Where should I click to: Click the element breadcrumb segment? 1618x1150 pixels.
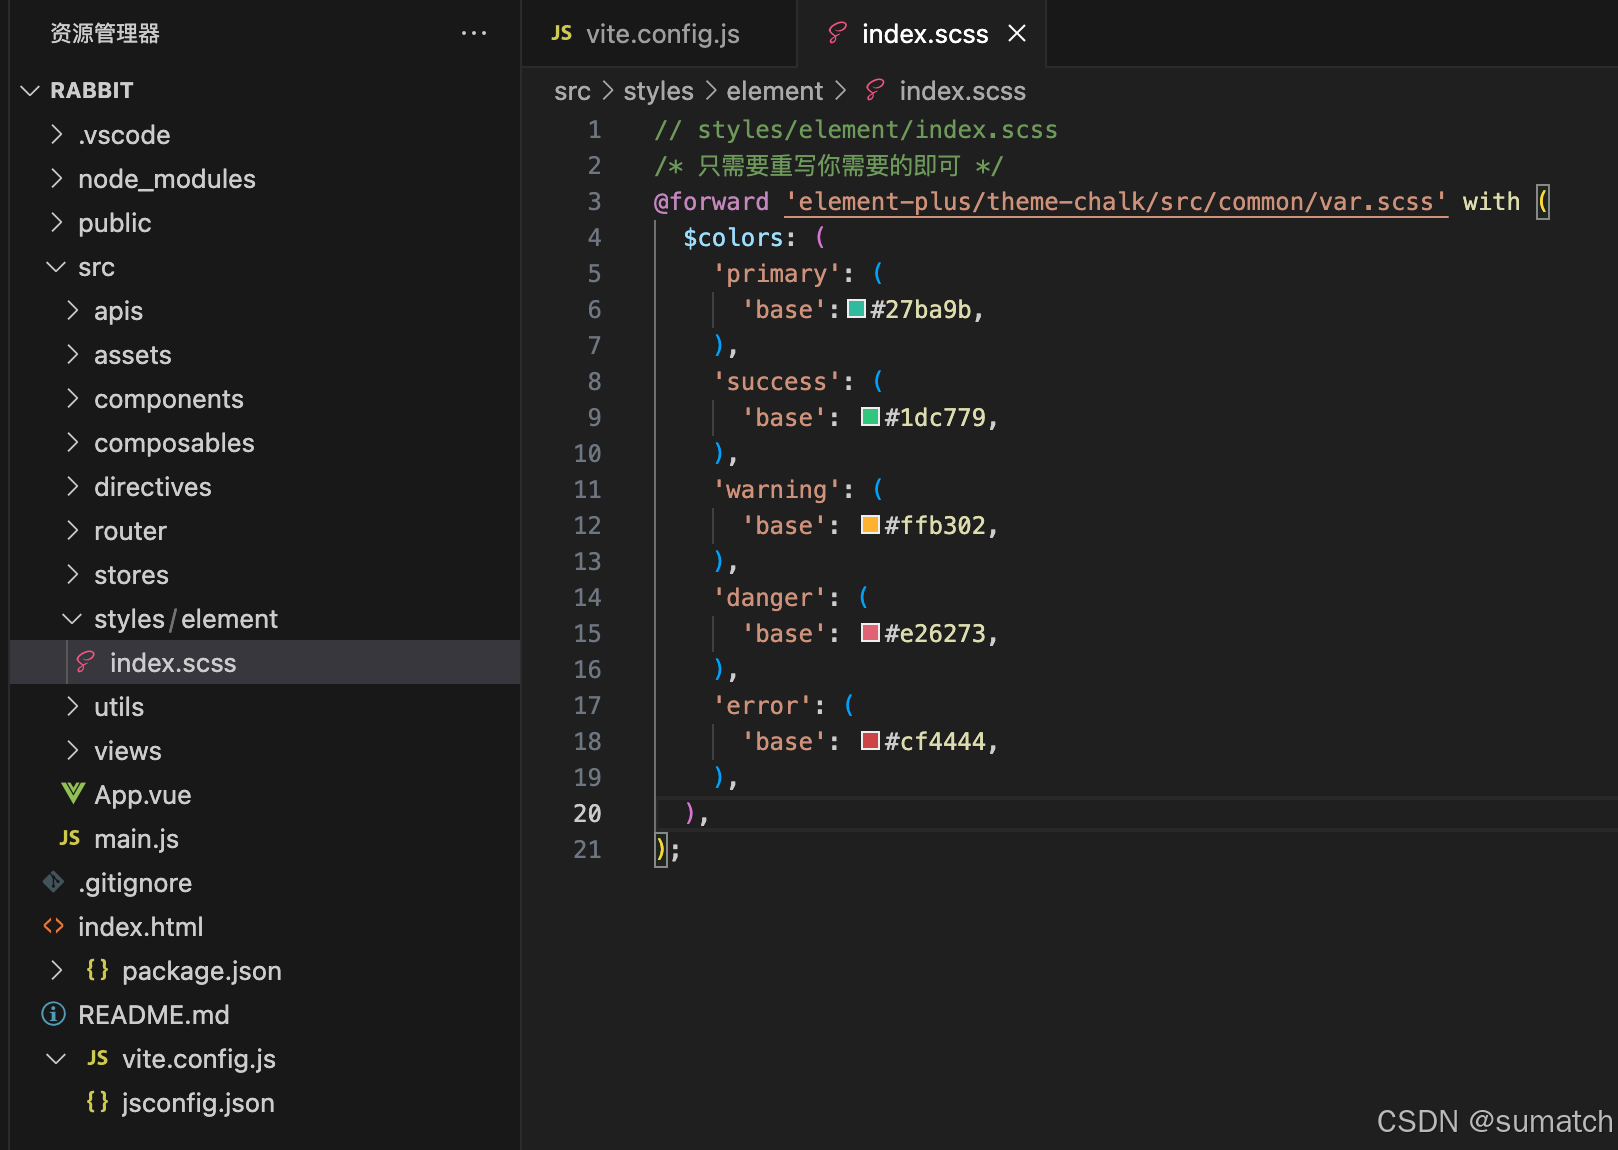pyautogui.click(x=774, y=91)
